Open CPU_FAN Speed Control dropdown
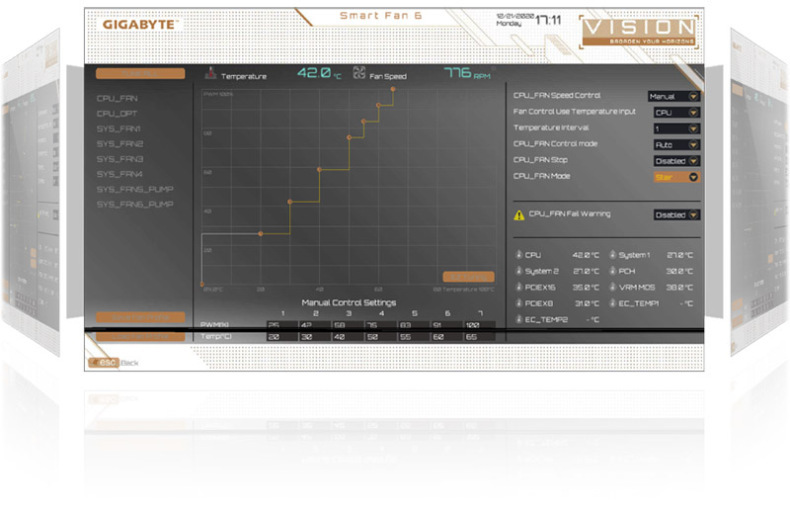The image size is (790, 506). tap(674, 96)
